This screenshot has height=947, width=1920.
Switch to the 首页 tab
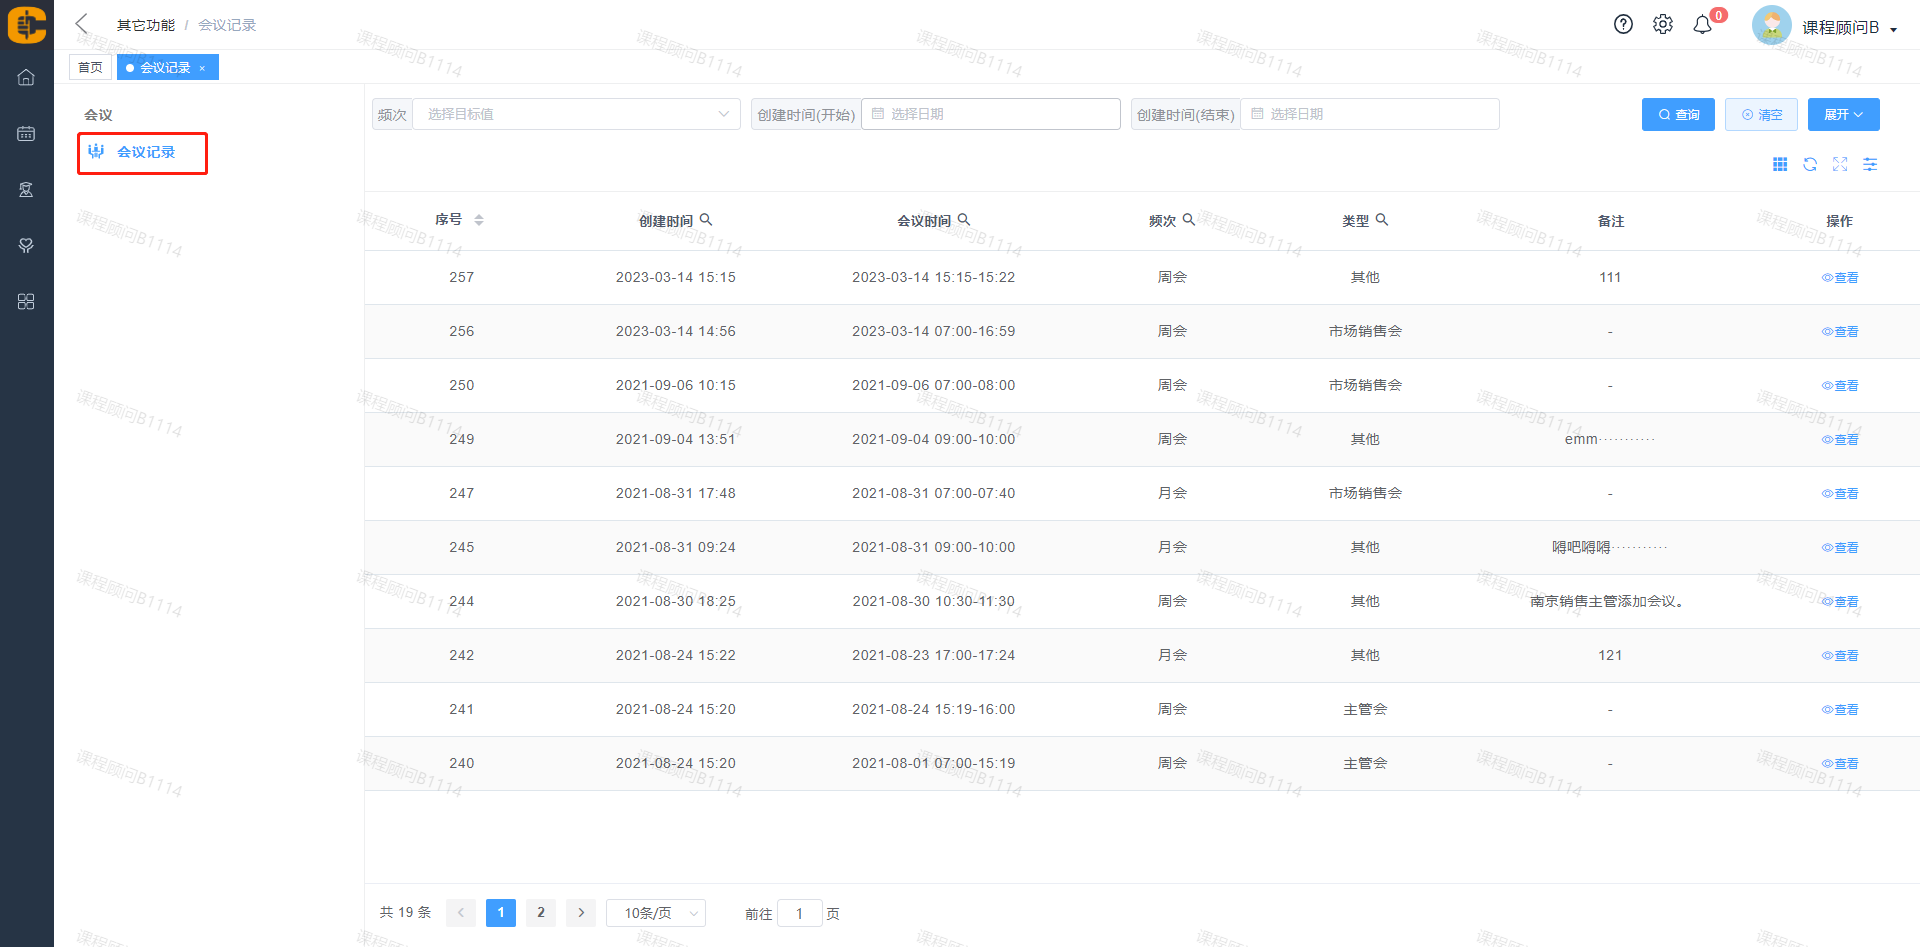coord(90,67)
